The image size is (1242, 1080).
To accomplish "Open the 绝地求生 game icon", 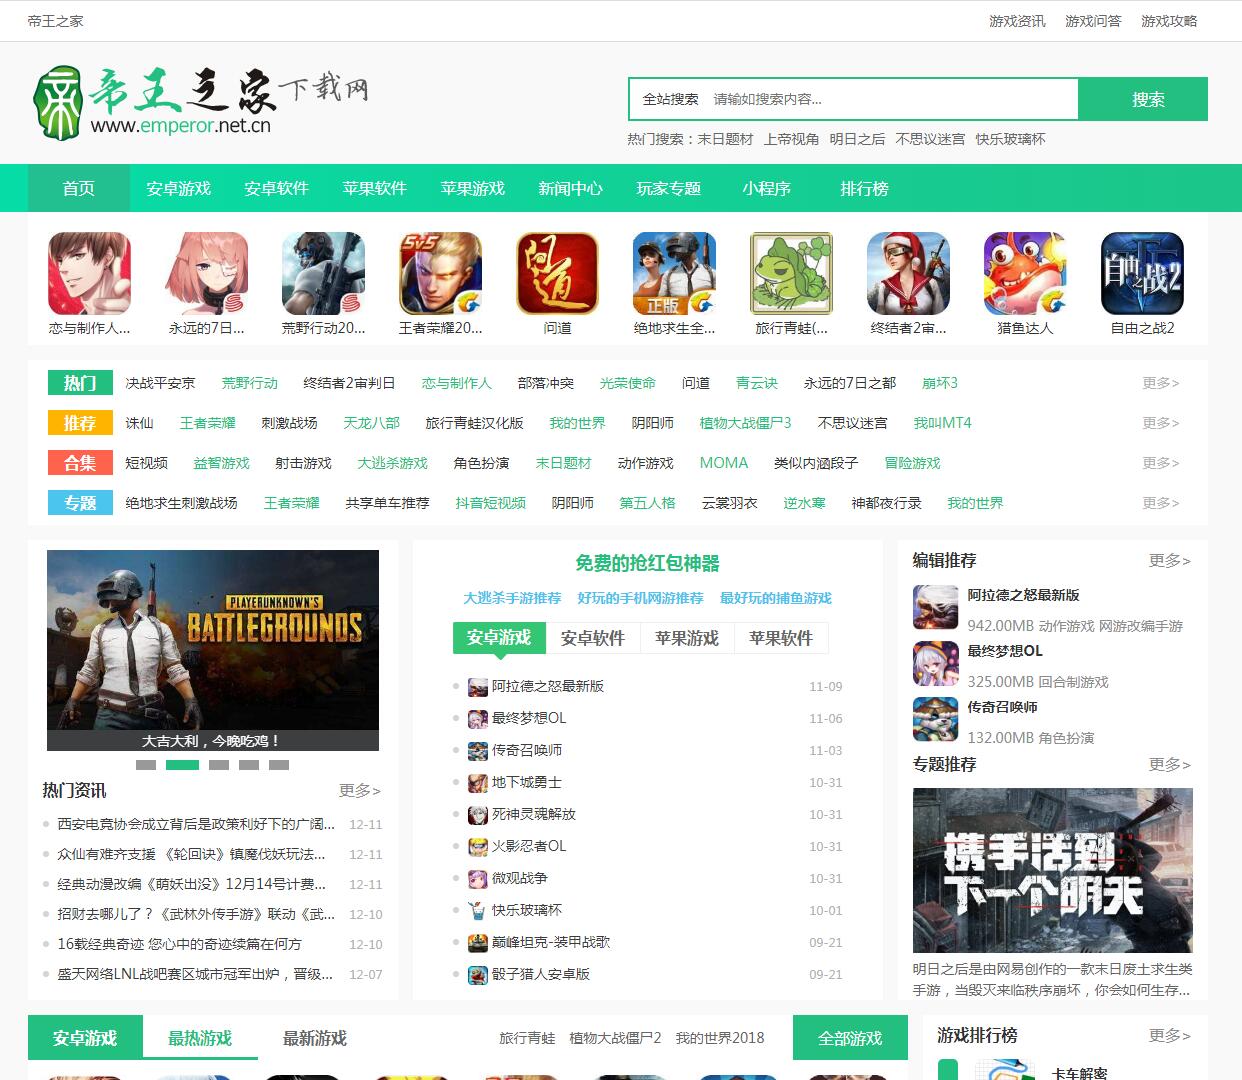I will [674, 274].
